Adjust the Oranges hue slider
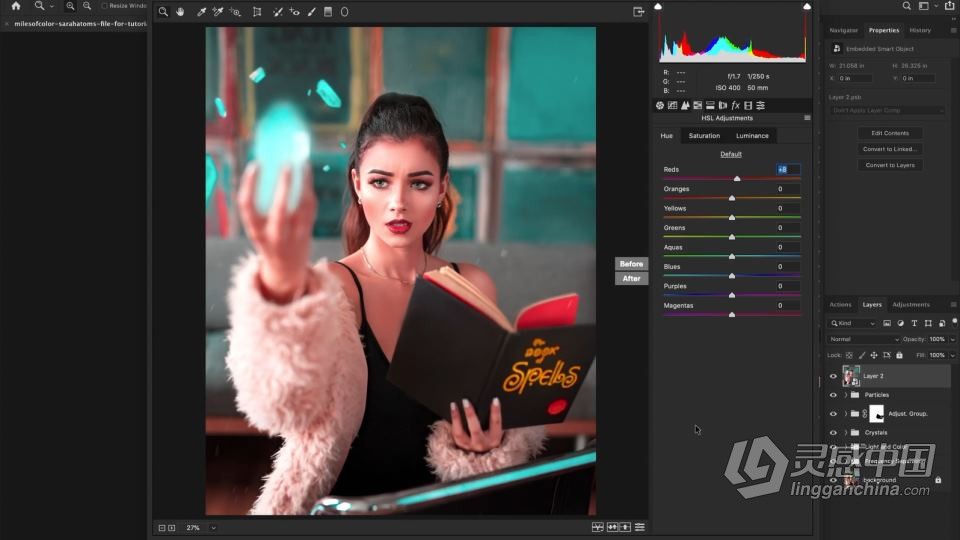This screenshot has width=960, height=540. click(732, 198)
